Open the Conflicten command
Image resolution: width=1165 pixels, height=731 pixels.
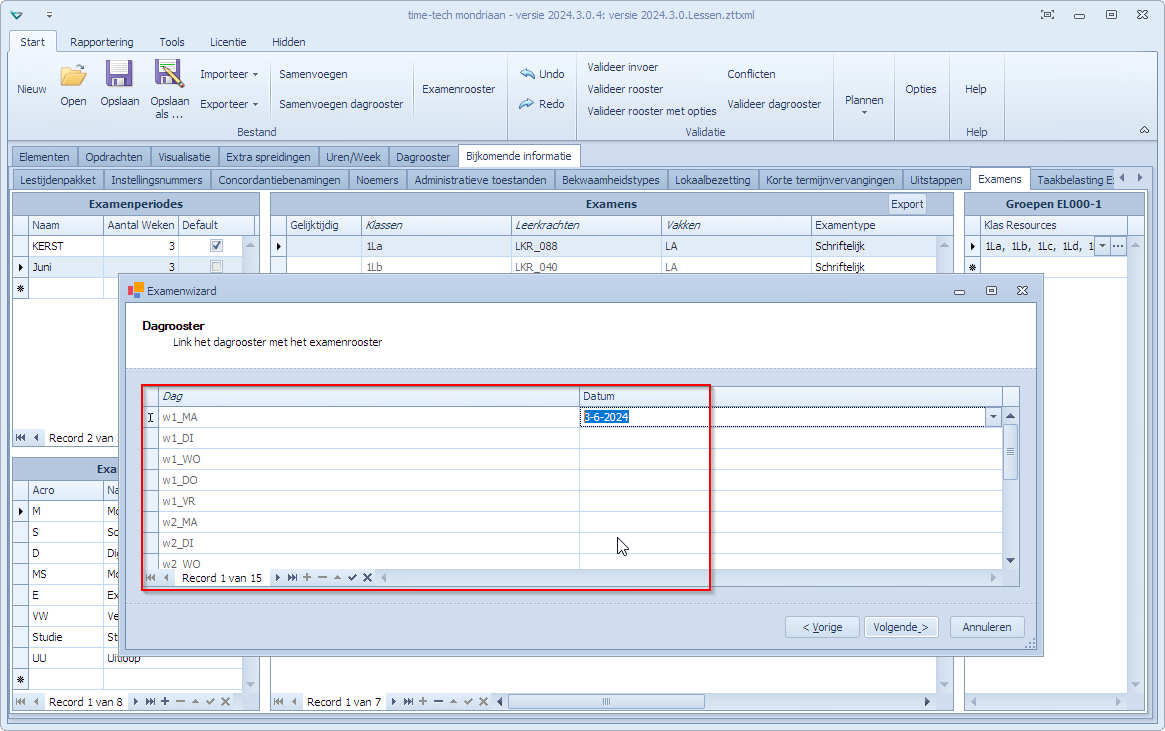pyautogui.click(x=751, y=74)
